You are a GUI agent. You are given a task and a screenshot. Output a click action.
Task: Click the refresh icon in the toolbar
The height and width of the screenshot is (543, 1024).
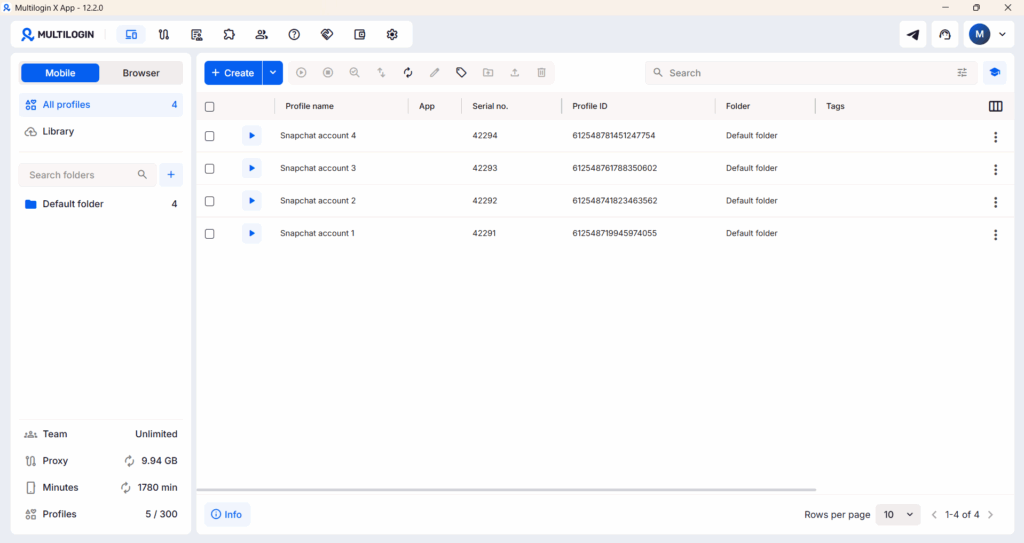(x=408, y=73)
